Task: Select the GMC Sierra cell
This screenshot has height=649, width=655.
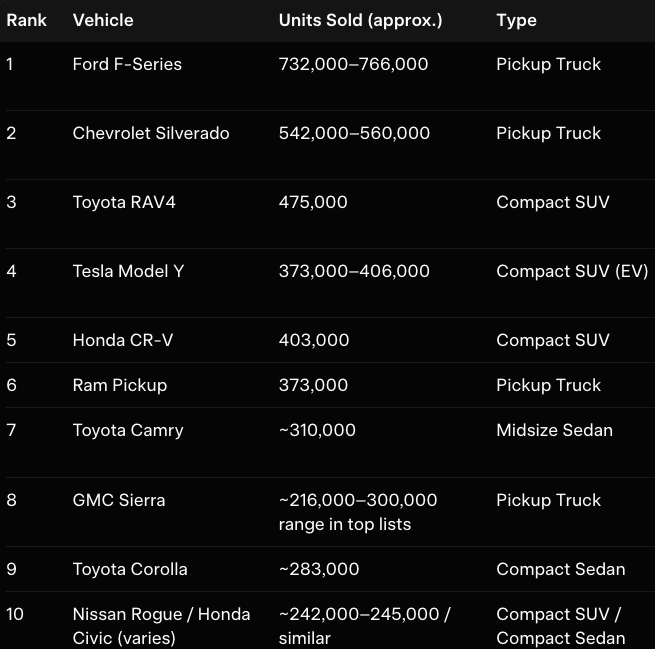Action: tap(119, 500)
